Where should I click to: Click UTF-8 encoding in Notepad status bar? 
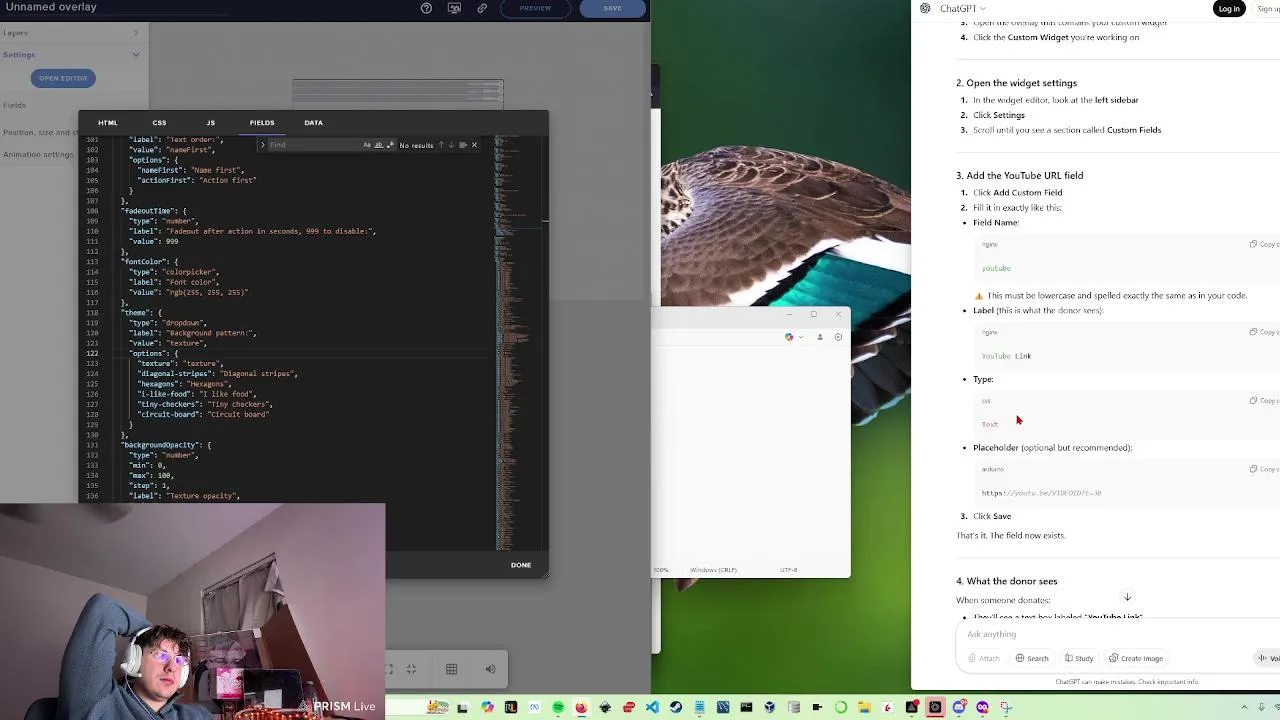click(789, 570)
